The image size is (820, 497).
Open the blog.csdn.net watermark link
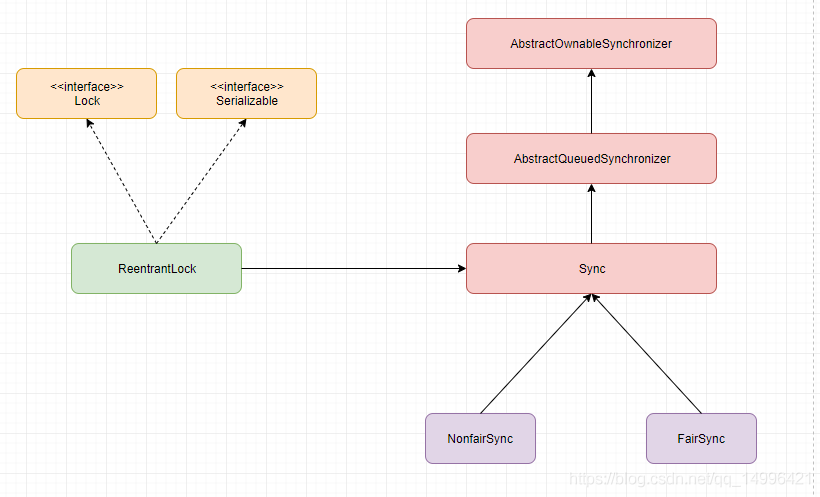pyautogui.click(x=693, y=479)
